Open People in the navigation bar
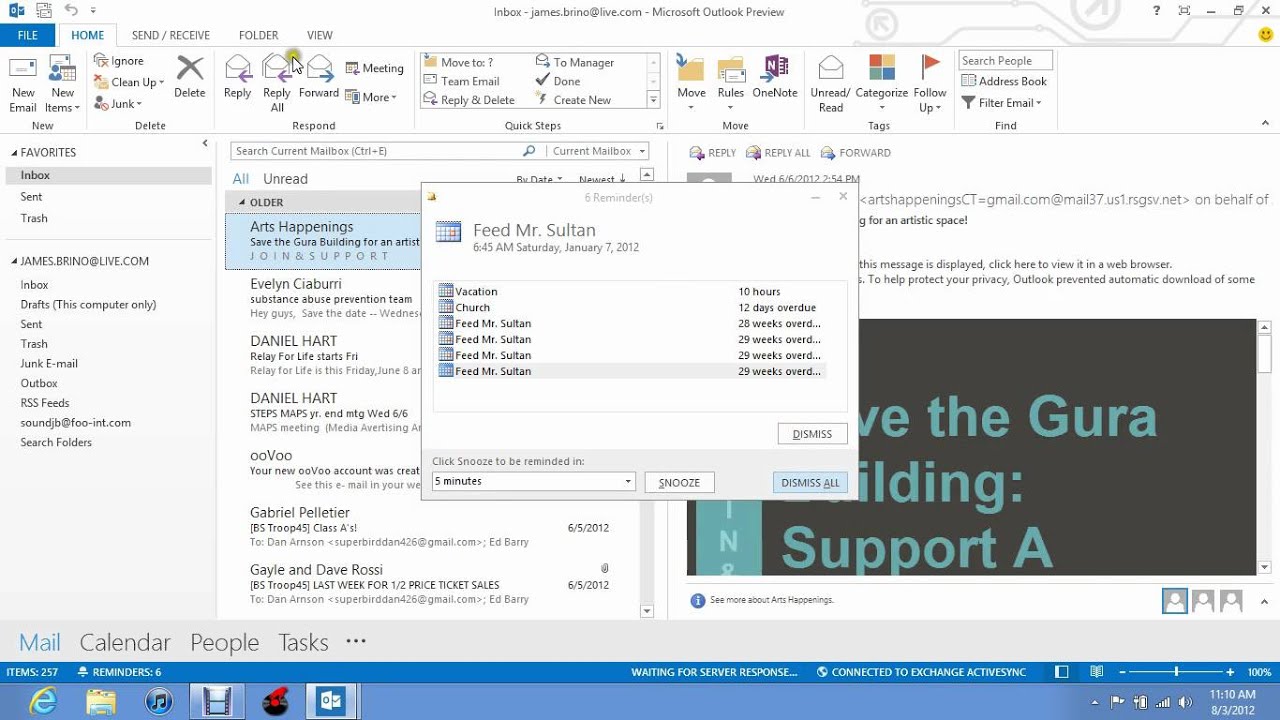Screen dimensions: 1280x720 225,642
